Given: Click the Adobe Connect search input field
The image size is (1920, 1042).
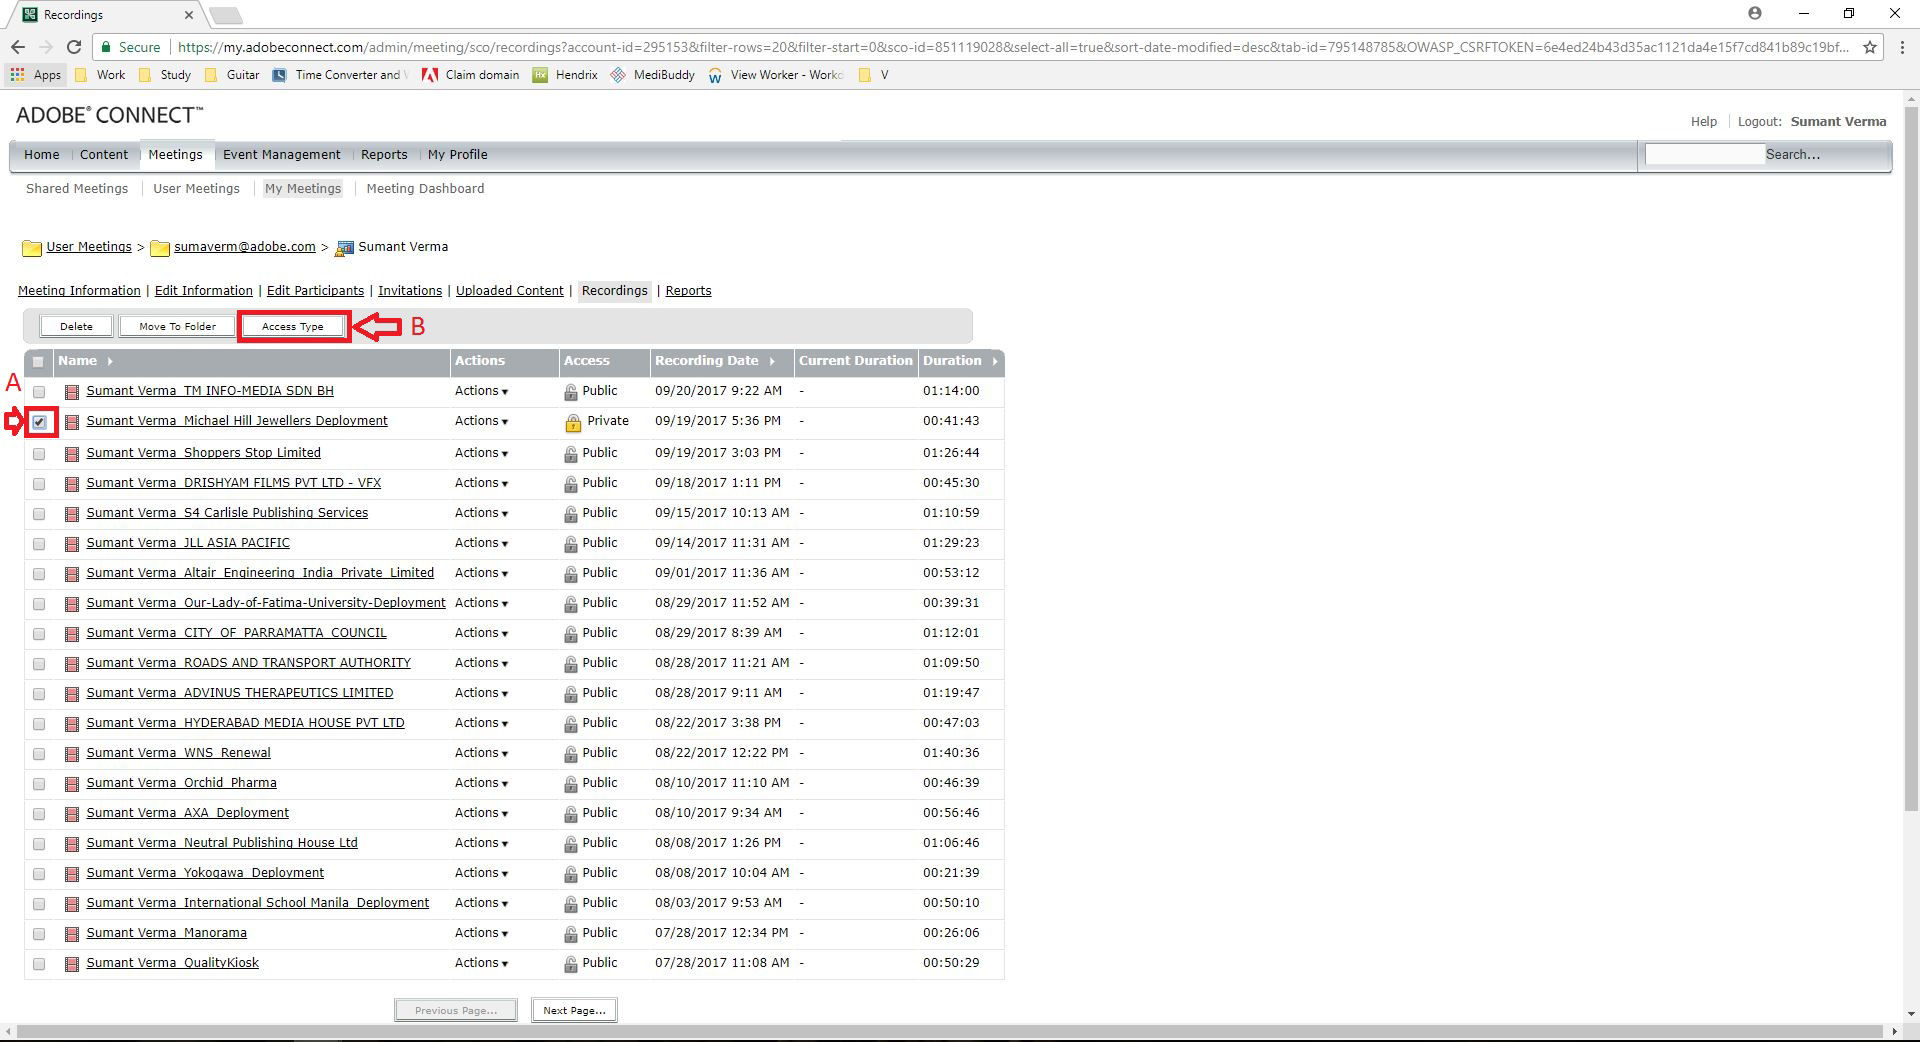Looking at the screenshot, I should [1704, 155].
